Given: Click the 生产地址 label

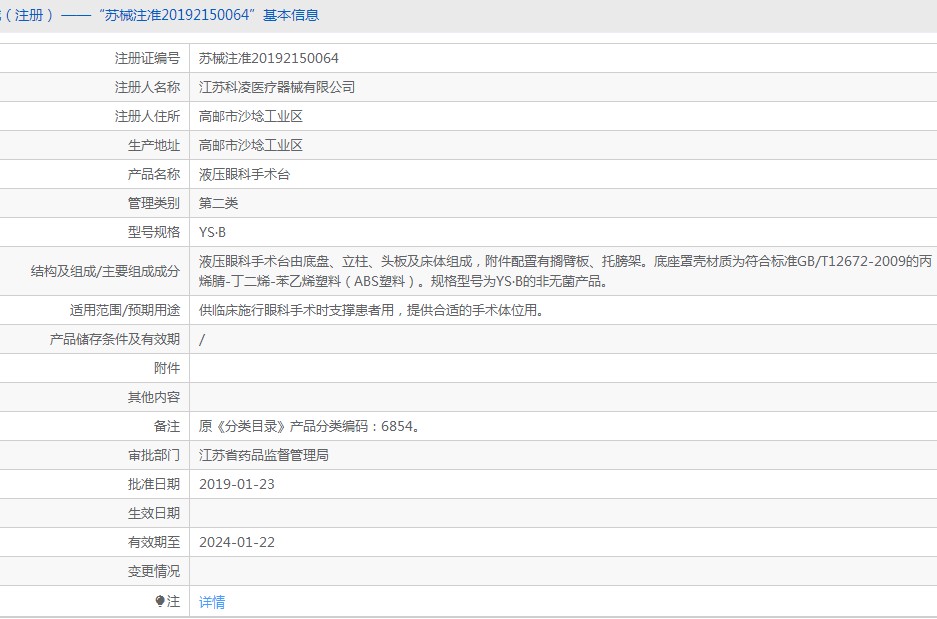Looking at the screenshot, I should (x=154, y=145).
